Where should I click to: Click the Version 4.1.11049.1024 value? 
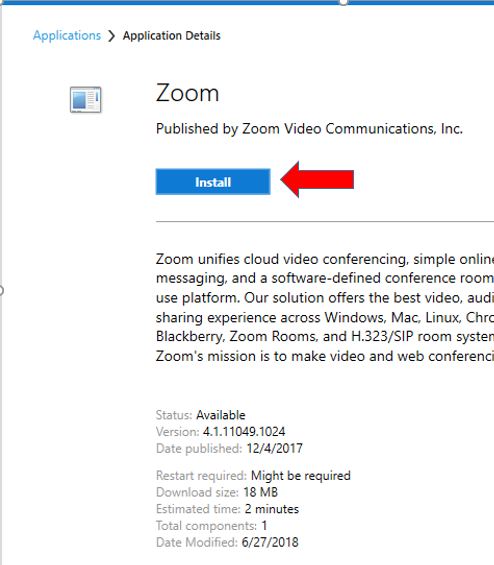(x=244, y=432)
